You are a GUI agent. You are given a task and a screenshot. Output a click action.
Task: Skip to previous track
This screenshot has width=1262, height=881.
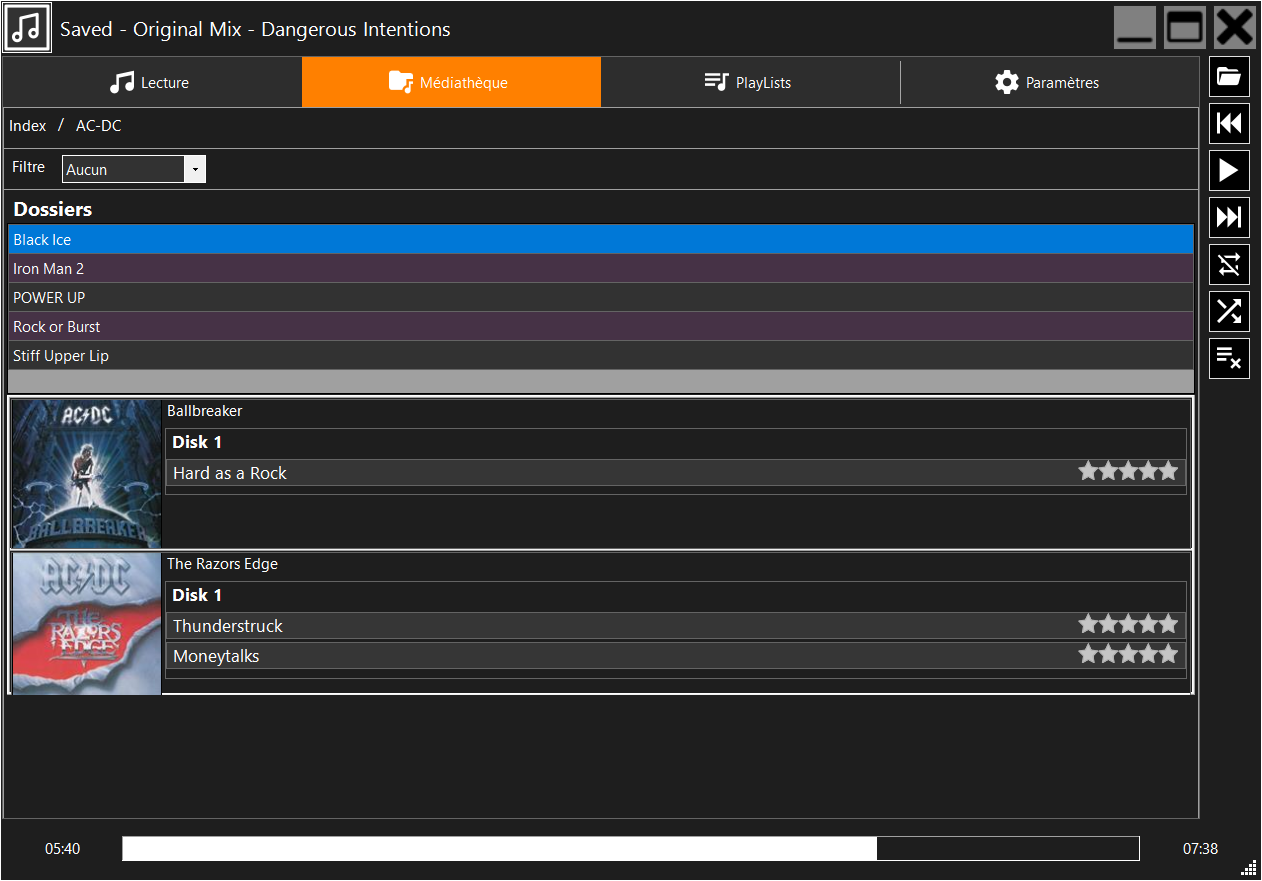(x=1229, y=124)
